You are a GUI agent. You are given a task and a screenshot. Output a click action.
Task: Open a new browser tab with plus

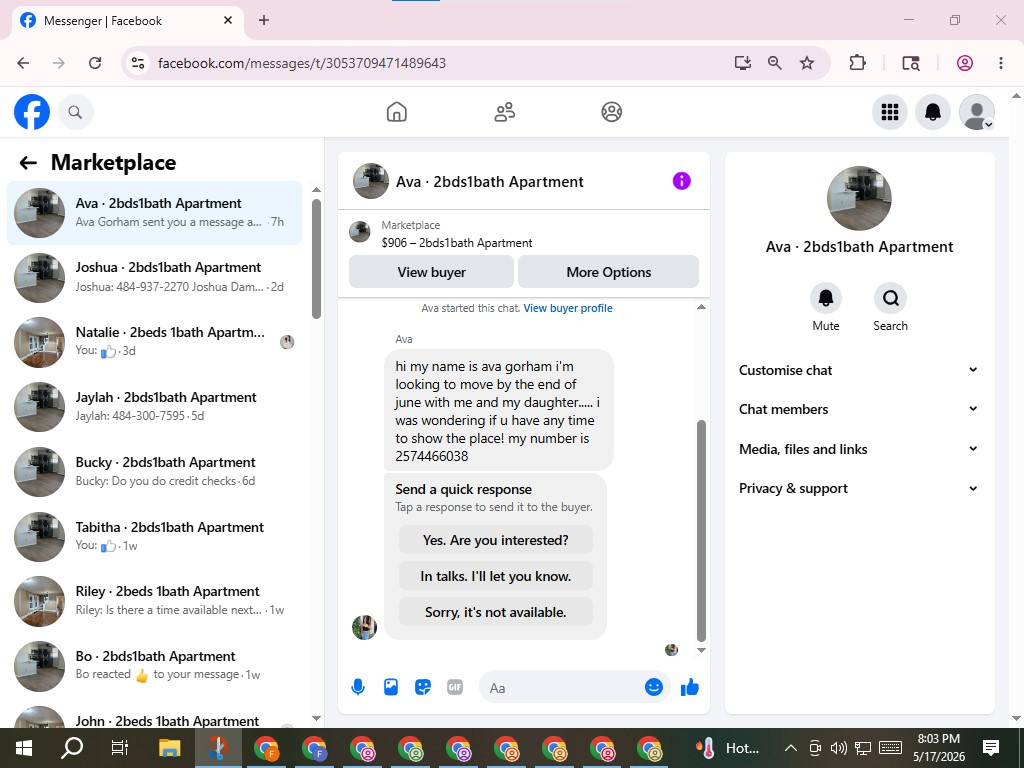click(264, 20)
